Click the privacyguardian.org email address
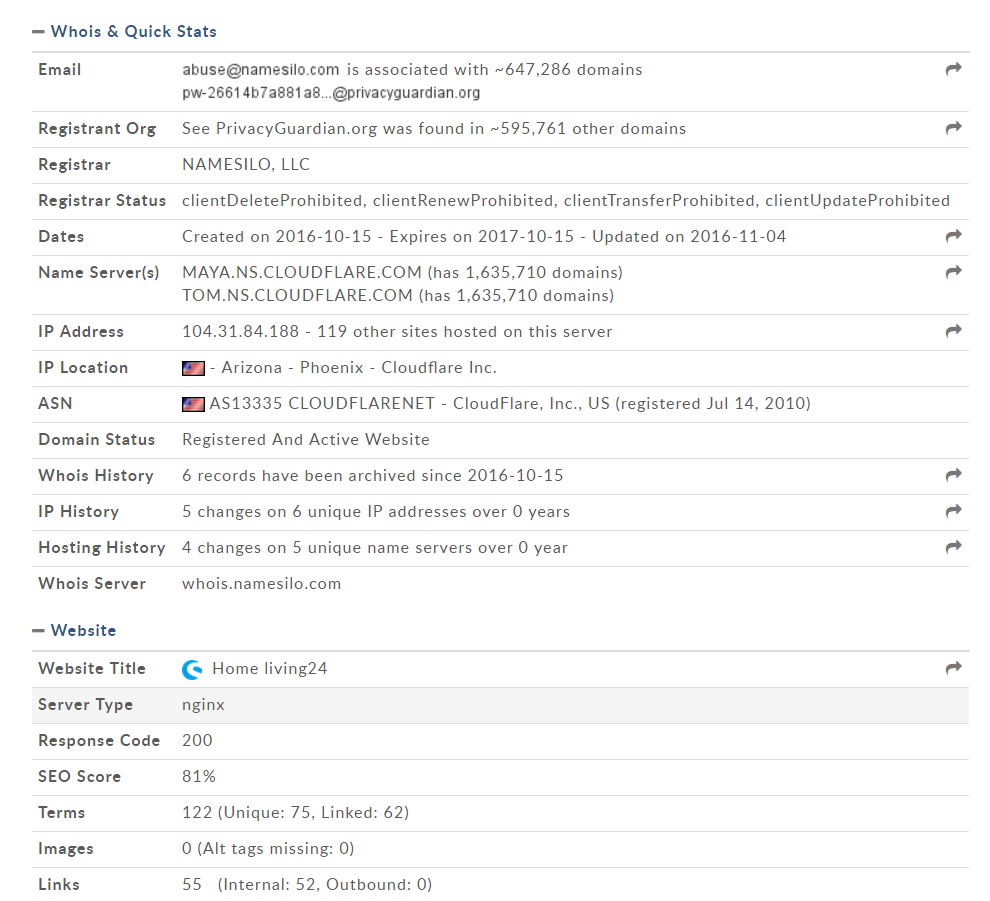Image resolution: width=990 pixels, height=901 pixels. tap(331, 93)
